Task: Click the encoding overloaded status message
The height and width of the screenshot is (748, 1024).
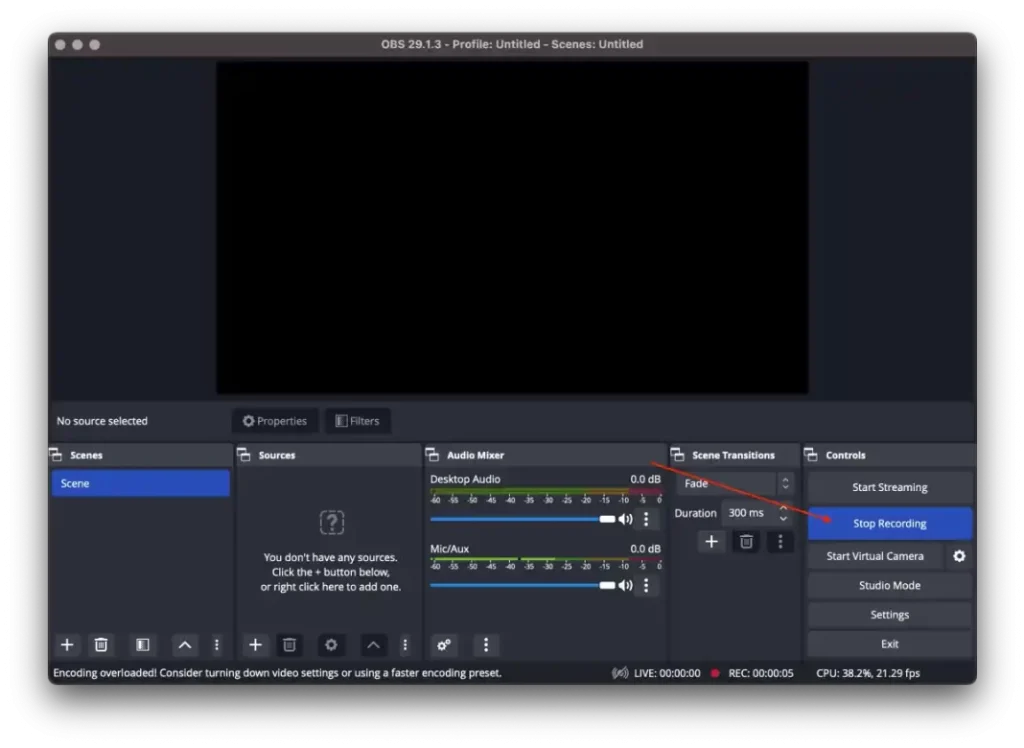Action: click(278, 674)
